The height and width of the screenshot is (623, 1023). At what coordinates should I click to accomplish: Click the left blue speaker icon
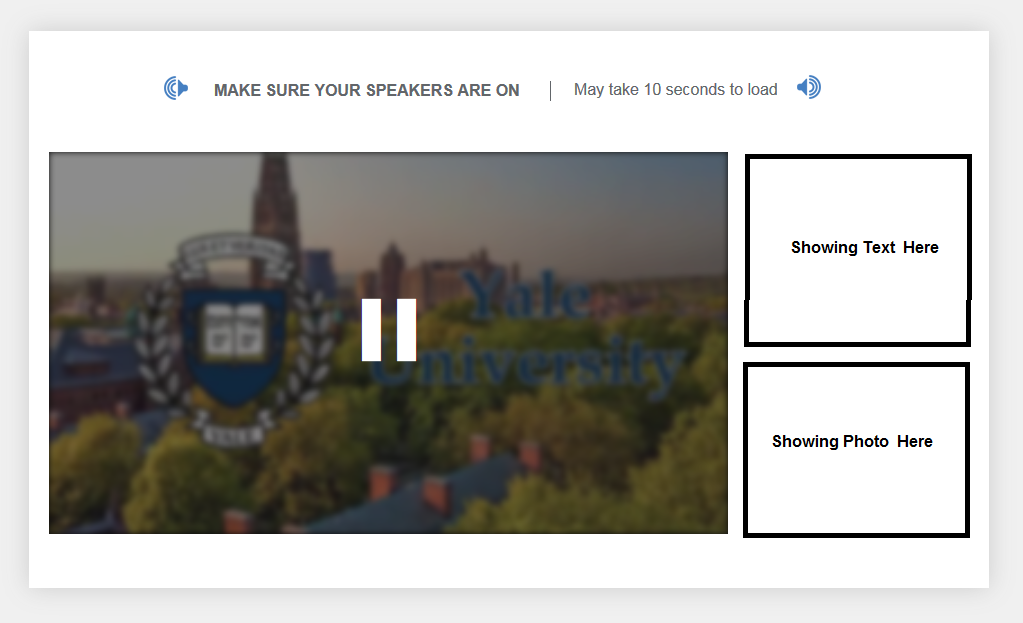176,88
